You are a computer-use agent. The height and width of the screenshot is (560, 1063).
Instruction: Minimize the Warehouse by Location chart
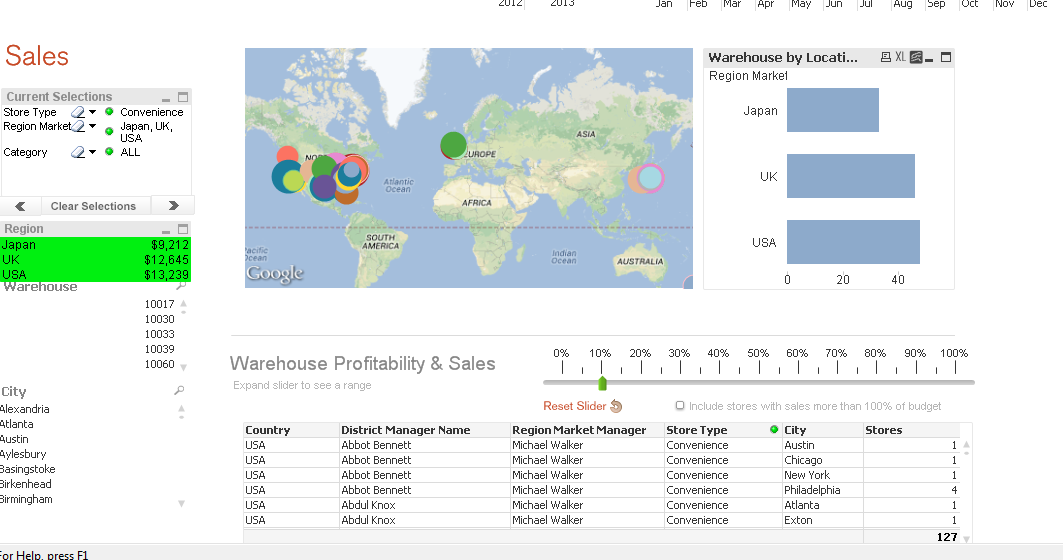929,60
